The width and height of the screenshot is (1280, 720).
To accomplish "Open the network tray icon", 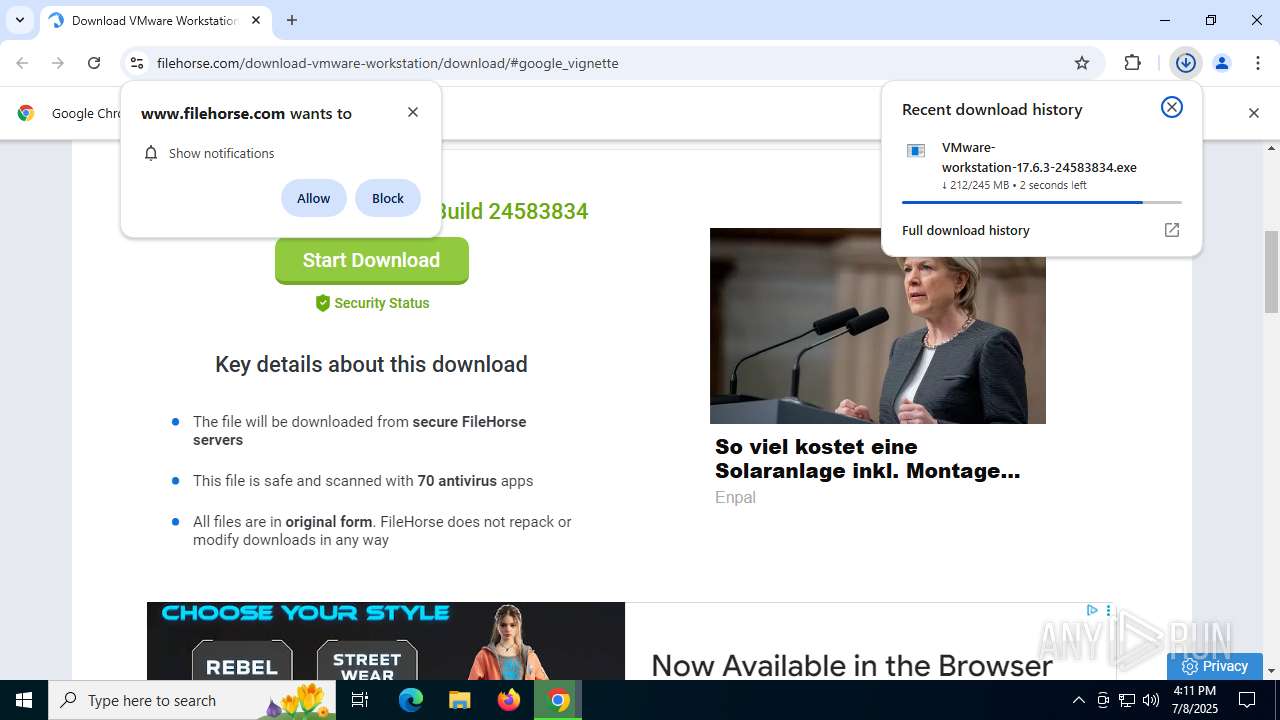I will 1127,700.
